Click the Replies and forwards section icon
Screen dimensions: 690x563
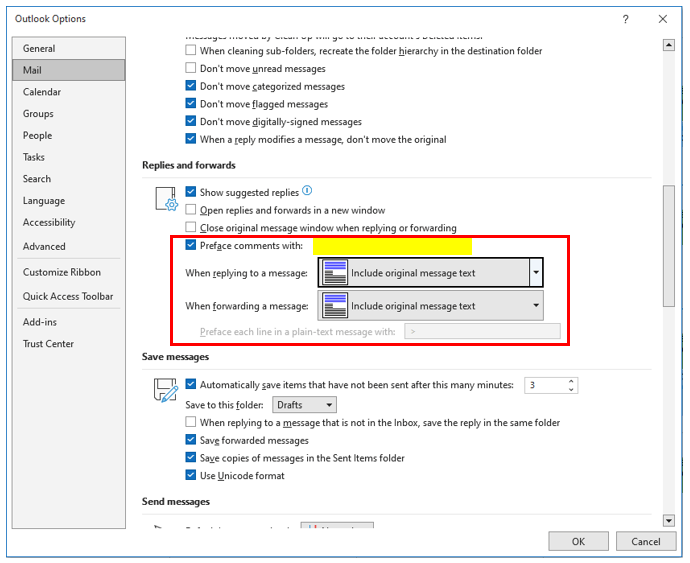166,199
